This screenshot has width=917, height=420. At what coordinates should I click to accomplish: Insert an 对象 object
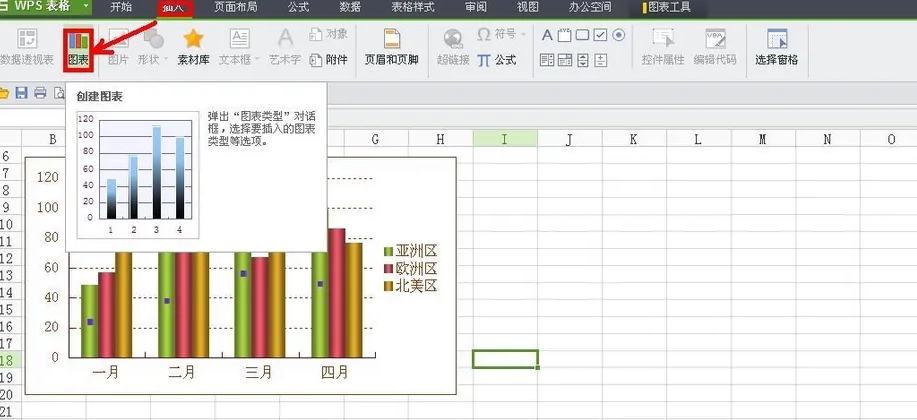coord(329,34)
